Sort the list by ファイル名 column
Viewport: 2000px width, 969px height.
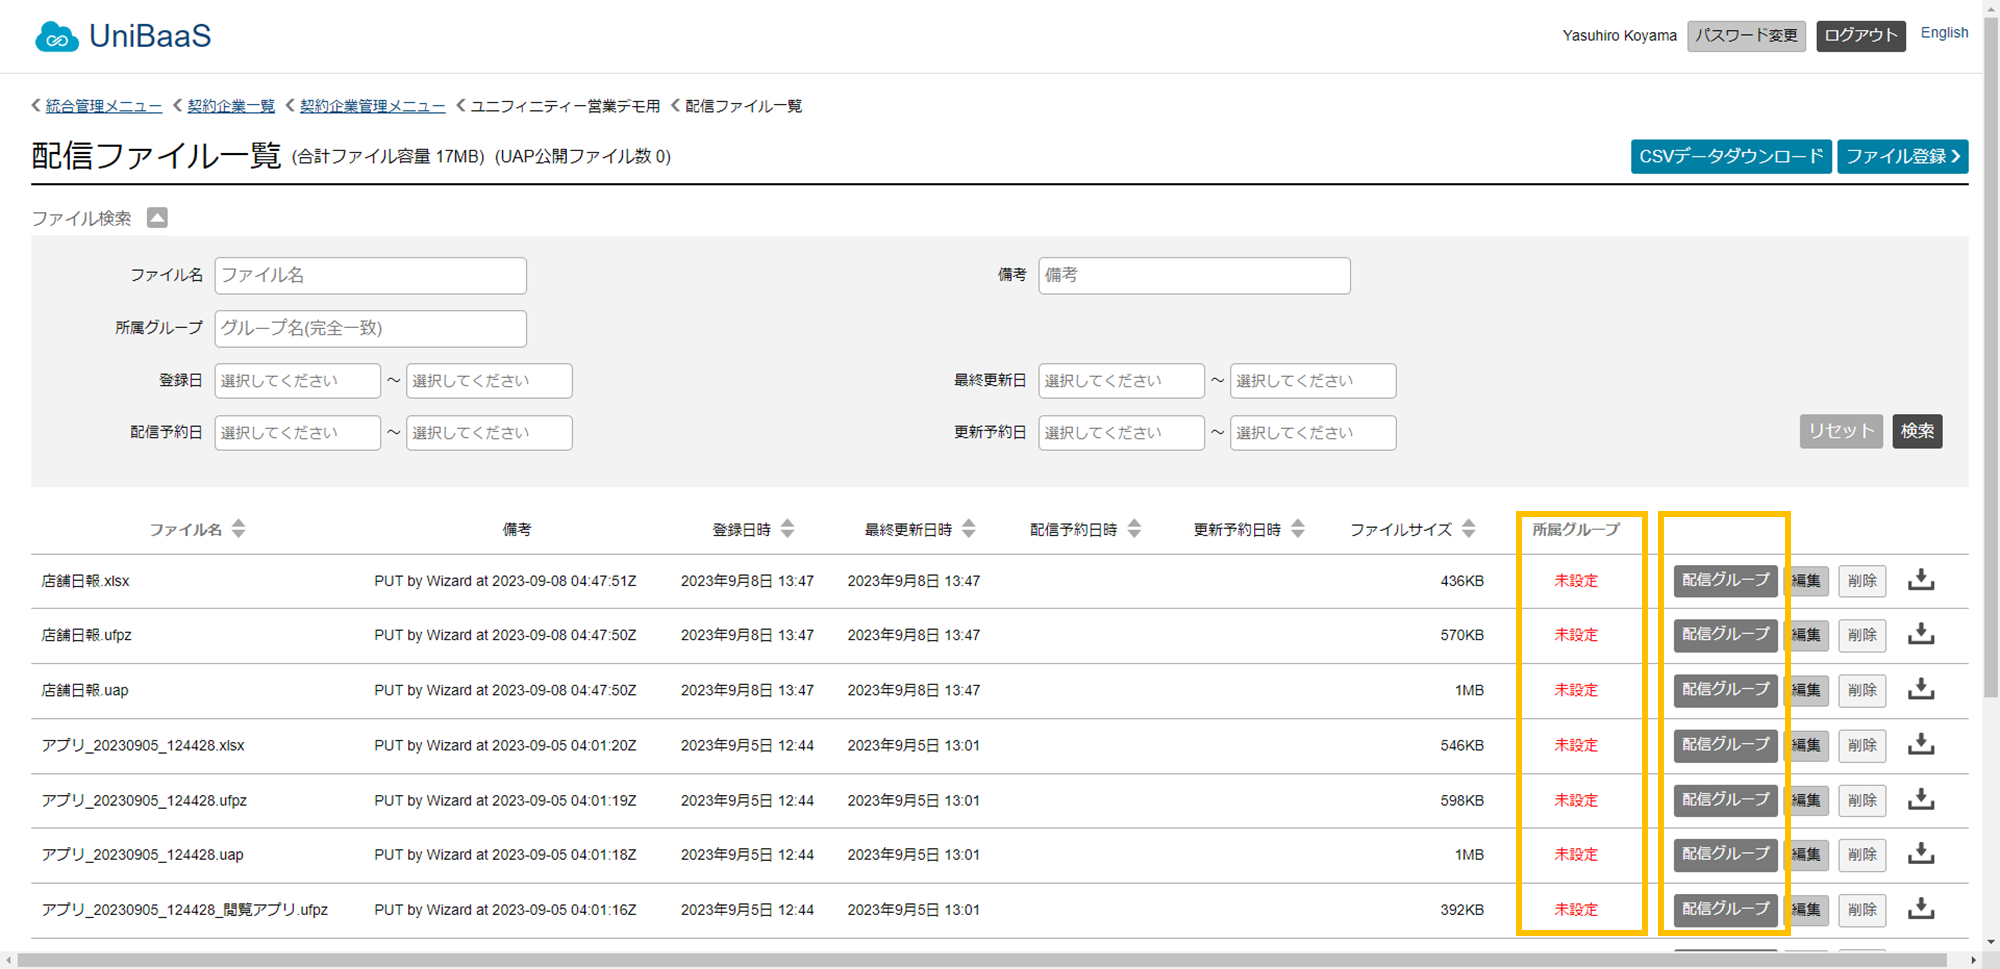click(x=238, y=529)
